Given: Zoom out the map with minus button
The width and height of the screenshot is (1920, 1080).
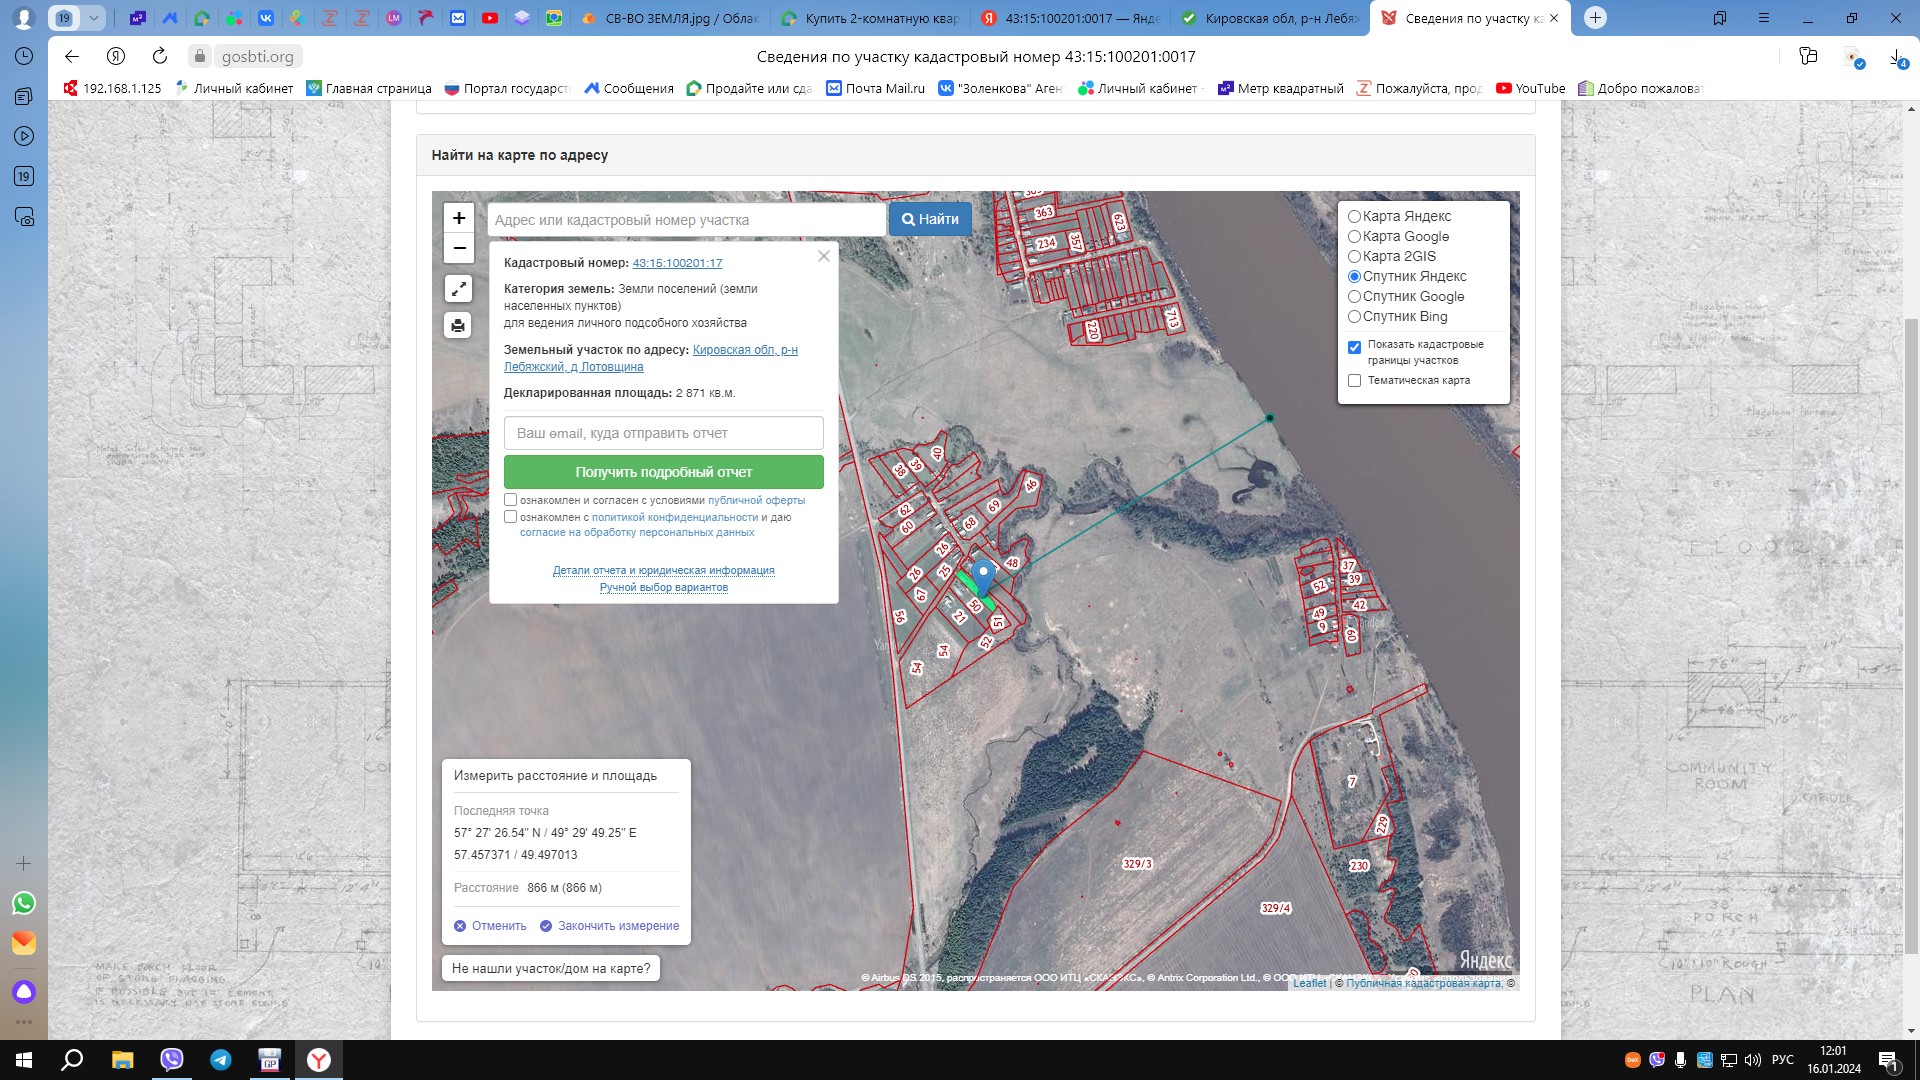Looking at the screenshot, I should click(x=459, y=248).
